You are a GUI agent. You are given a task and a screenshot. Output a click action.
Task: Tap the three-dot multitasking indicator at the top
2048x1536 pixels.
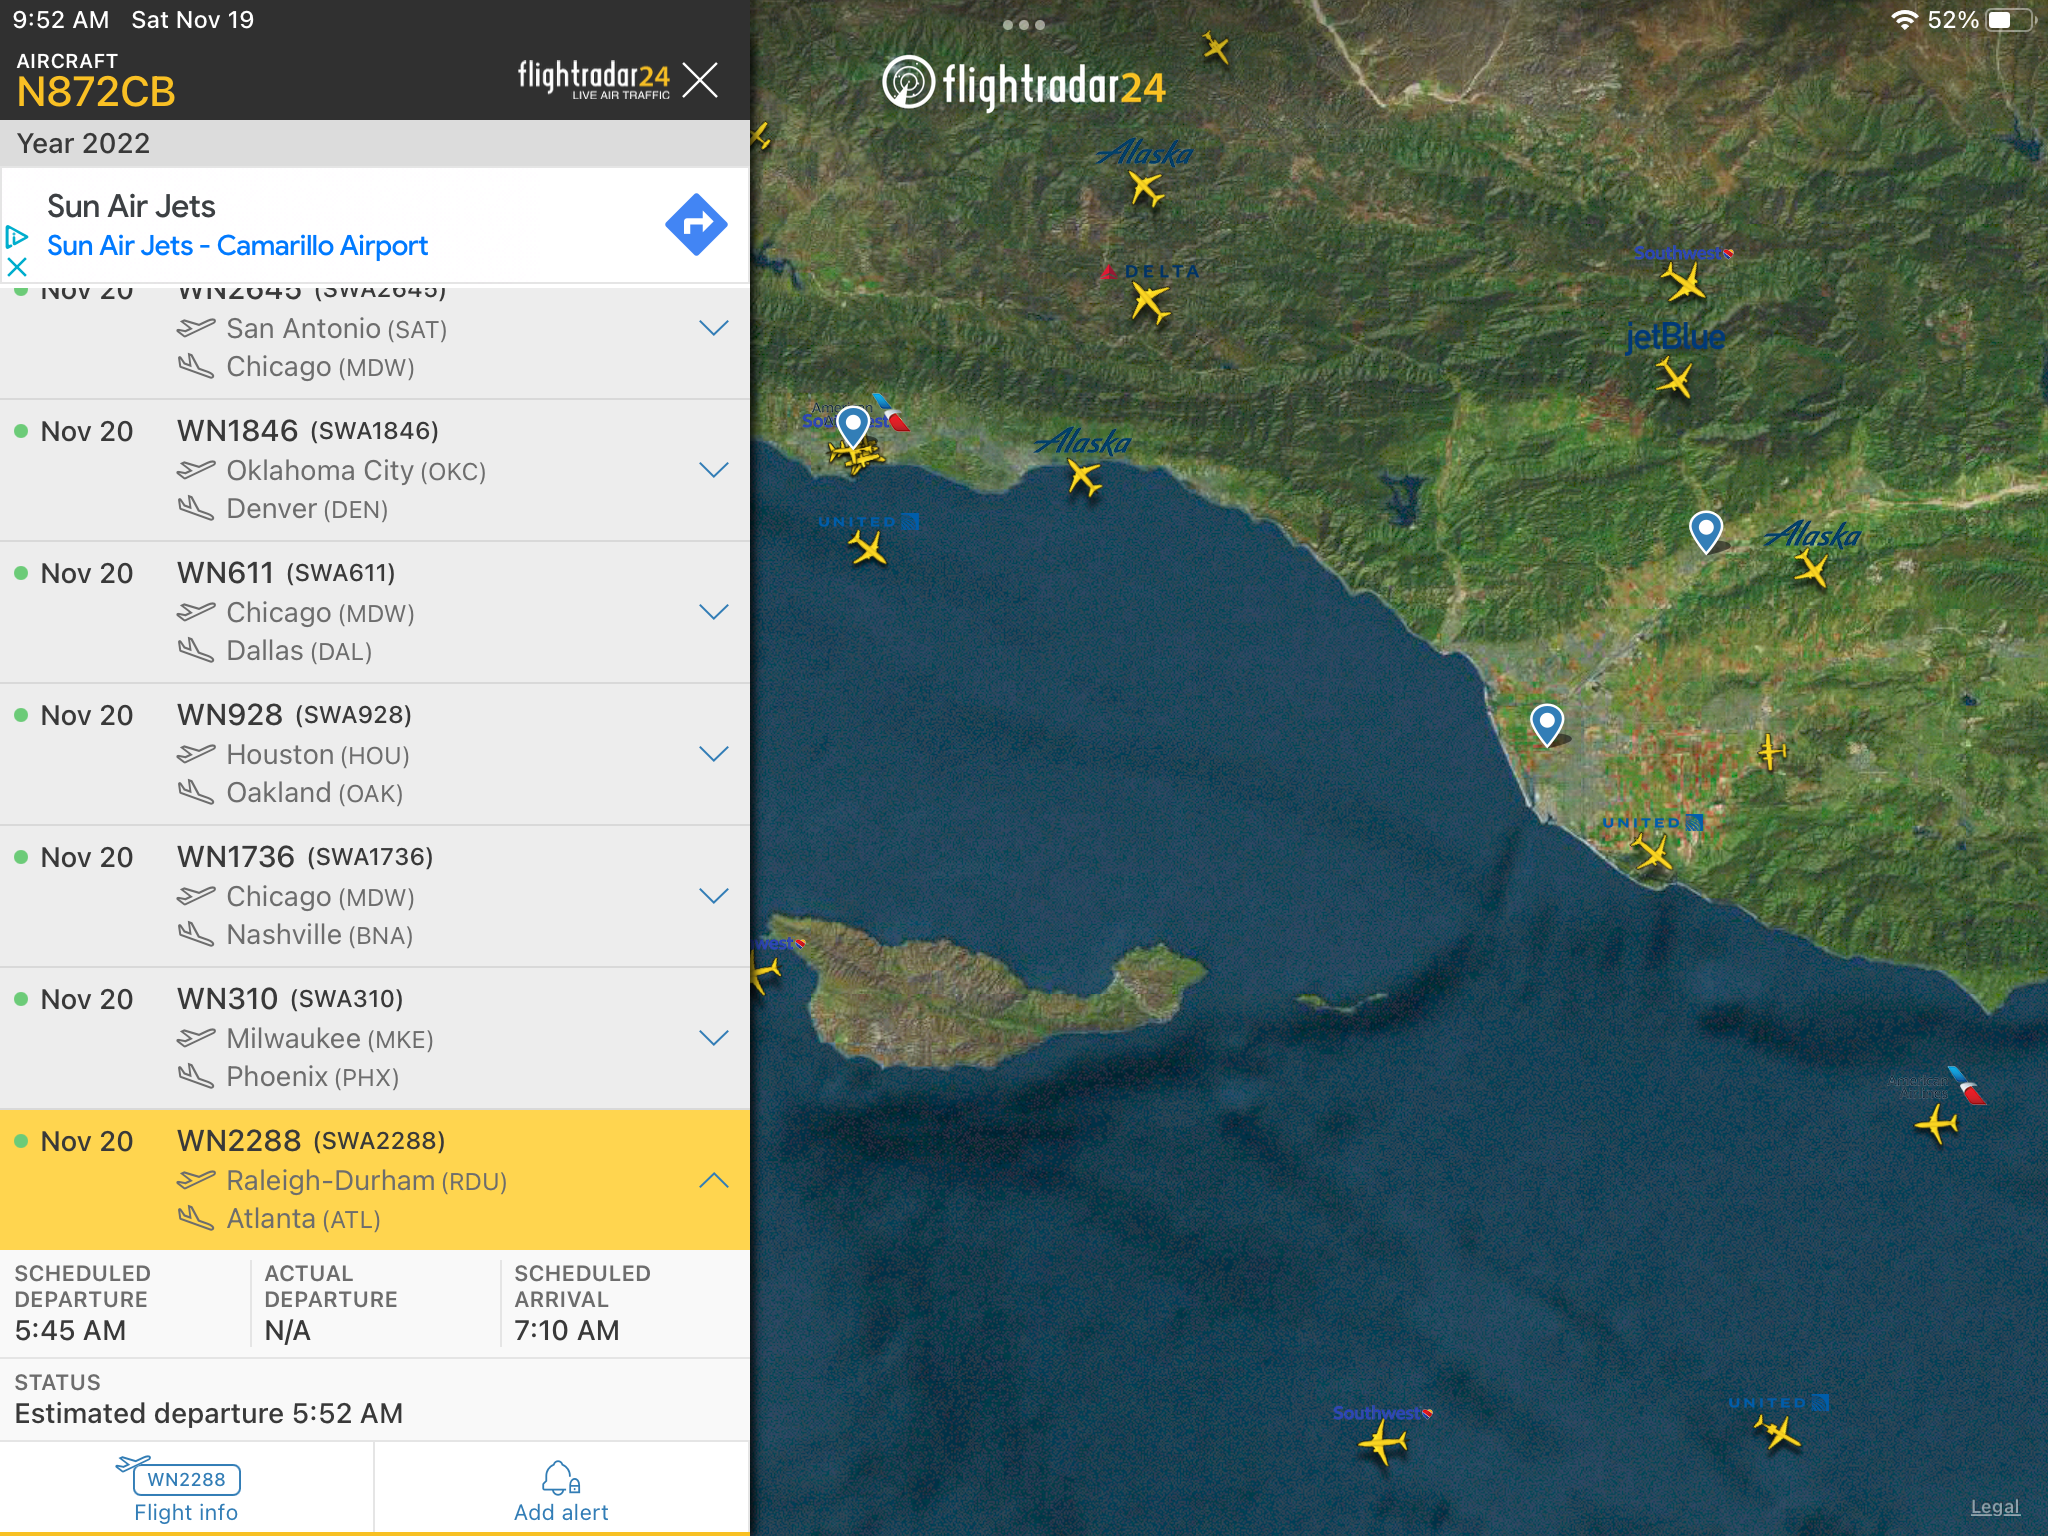[x=1024, y=25]
